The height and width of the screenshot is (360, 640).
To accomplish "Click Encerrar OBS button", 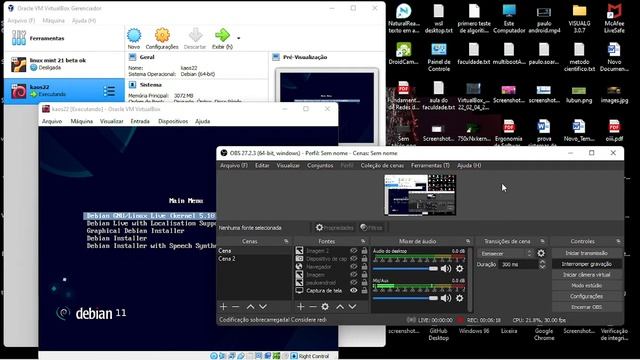I will click(587, 307).
